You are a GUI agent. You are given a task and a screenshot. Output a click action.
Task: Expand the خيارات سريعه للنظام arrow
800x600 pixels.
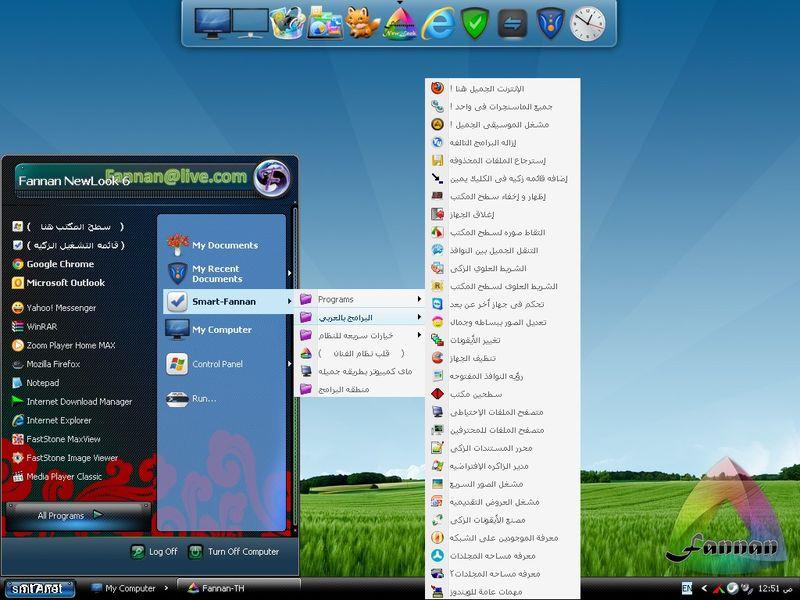(x=419, y=335)
